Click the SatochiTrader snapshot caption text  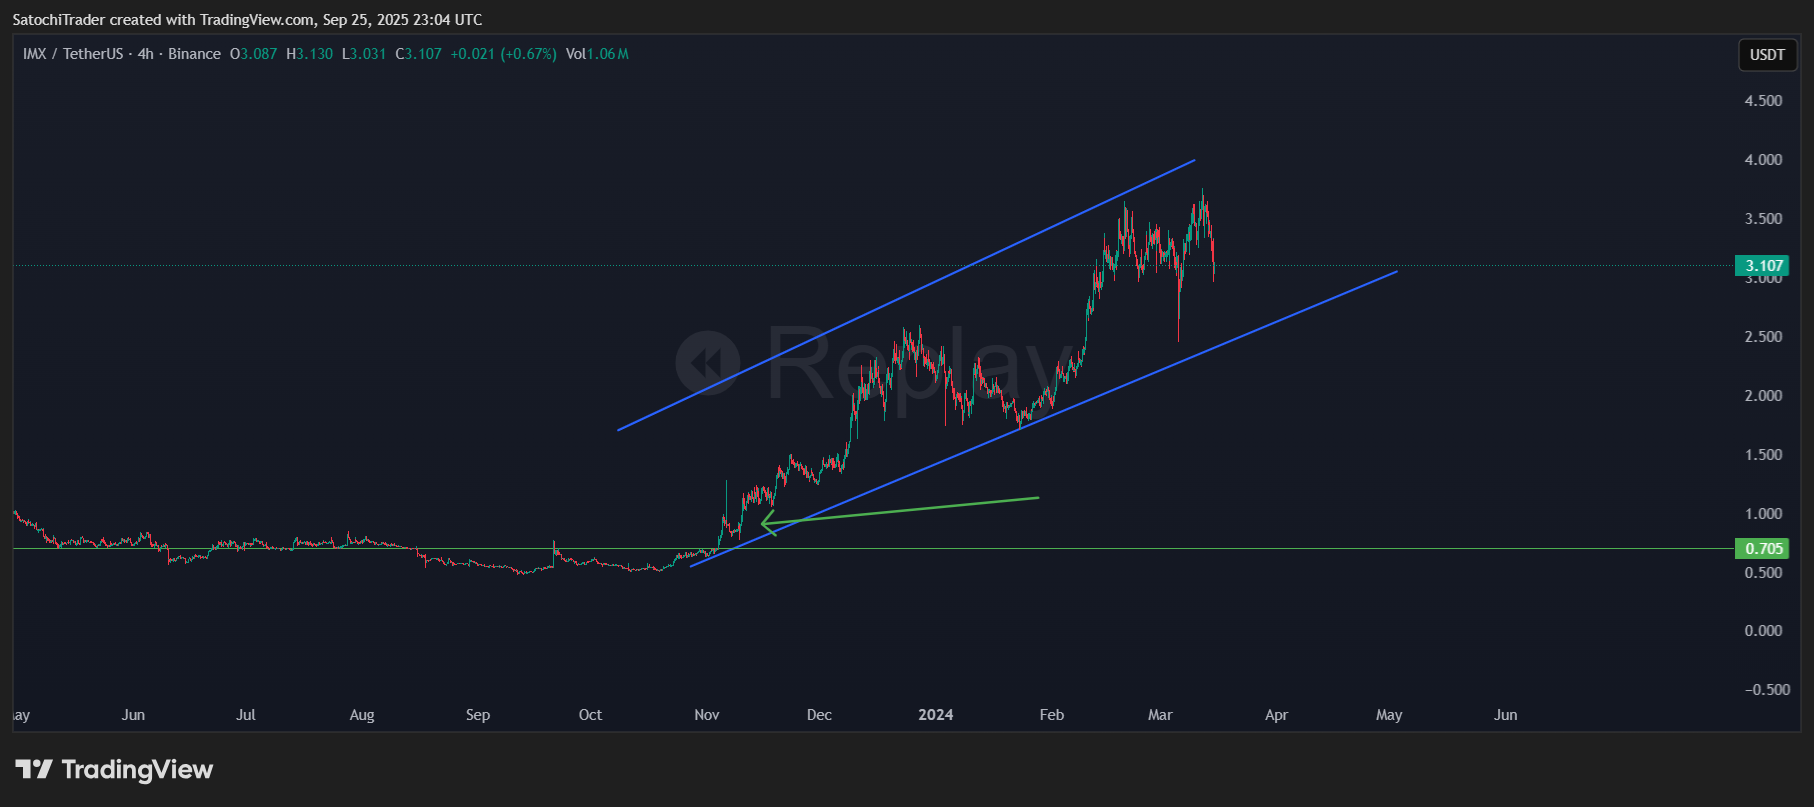tap(247, 20)
